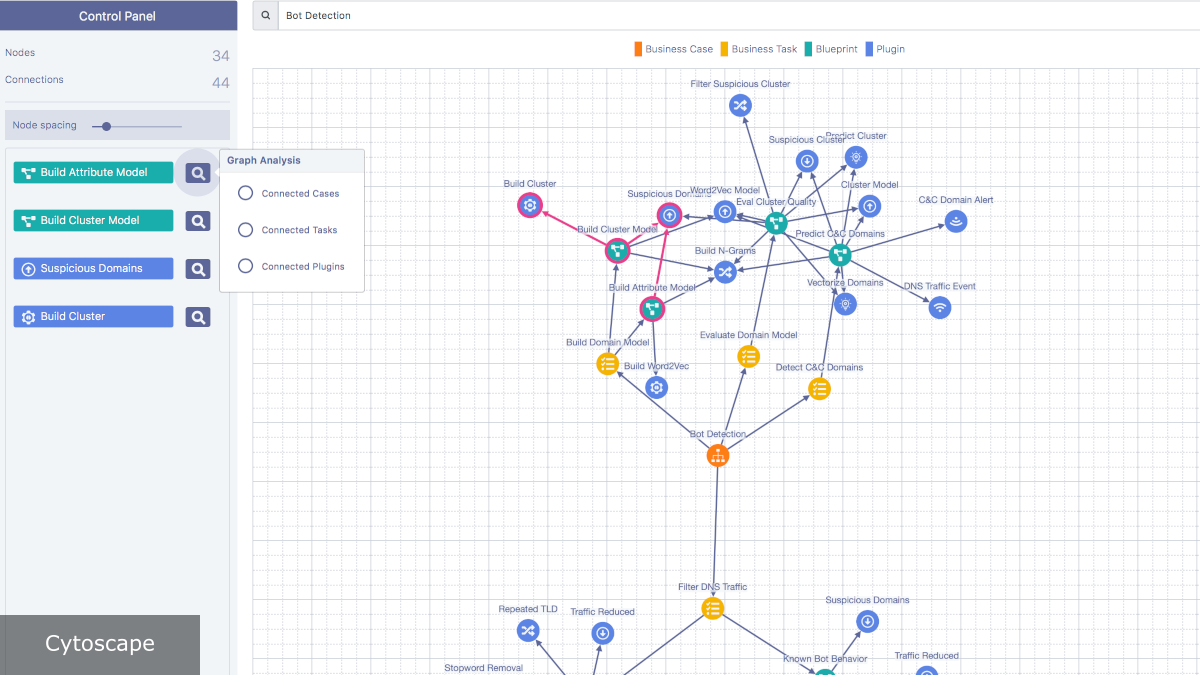Select the Eval Cluster Quality blueprint node
1200x675 pixels.
(776, 223)
